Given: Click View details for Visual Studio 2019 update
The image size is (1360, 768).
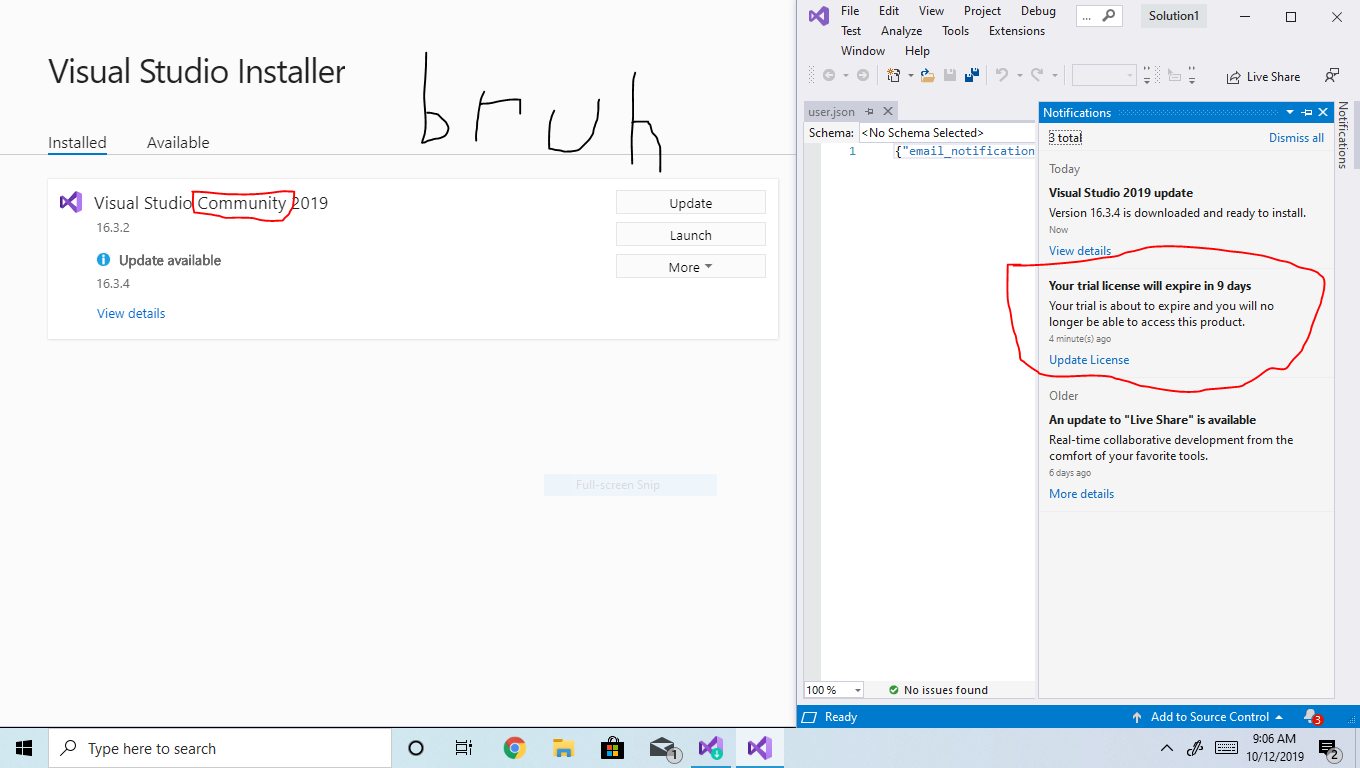Looking at the screenshot, I should click(x=1080, y=251).
